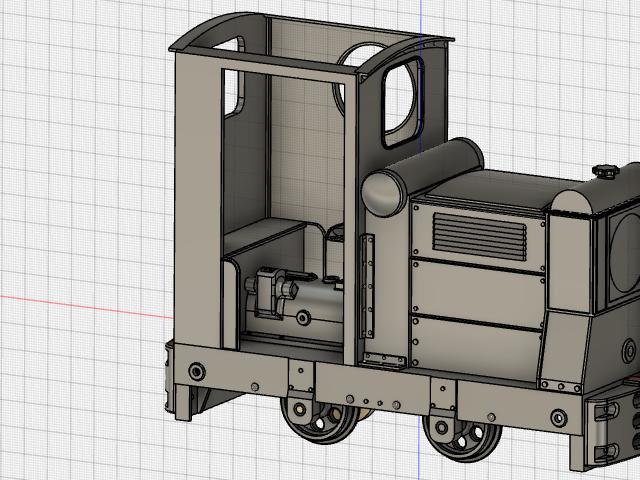Viewport: 640px width, 480px height.
Task: Pick the filler cap knob atop the hood
Action: tap(605, 171)
